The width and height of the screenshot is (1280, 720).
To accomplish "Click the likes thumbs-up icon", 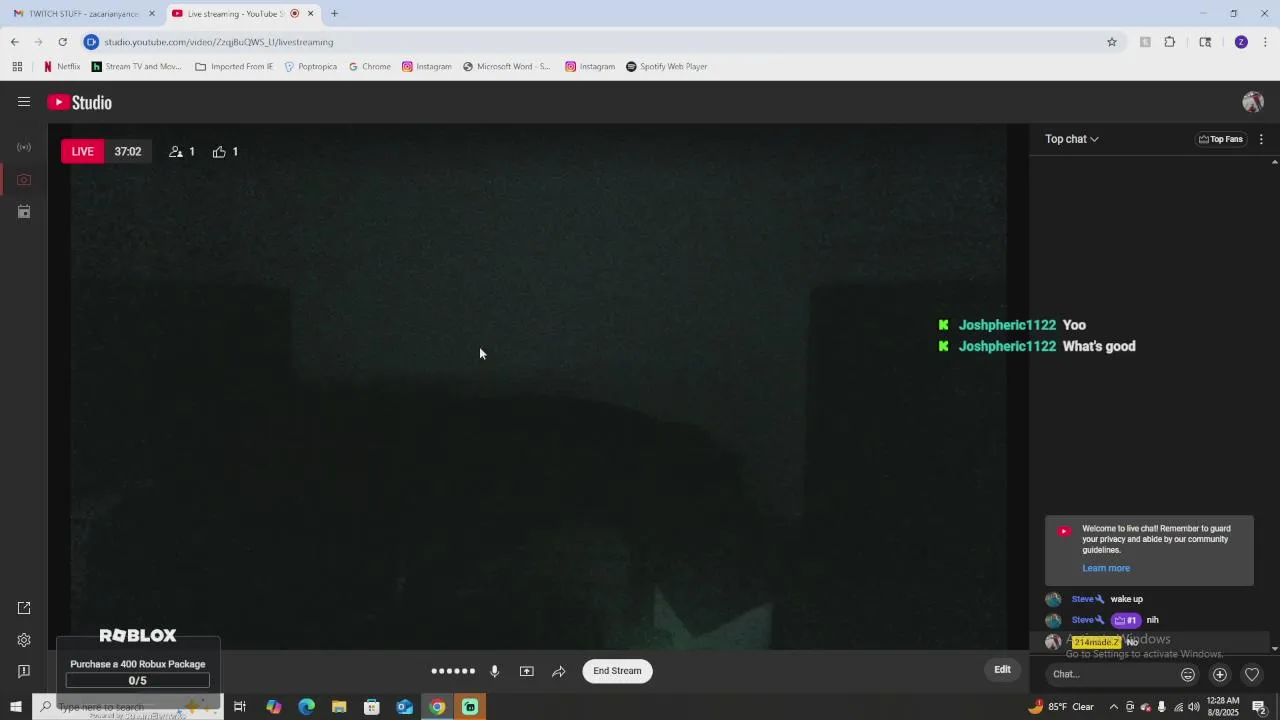I will tap(219, 152).
